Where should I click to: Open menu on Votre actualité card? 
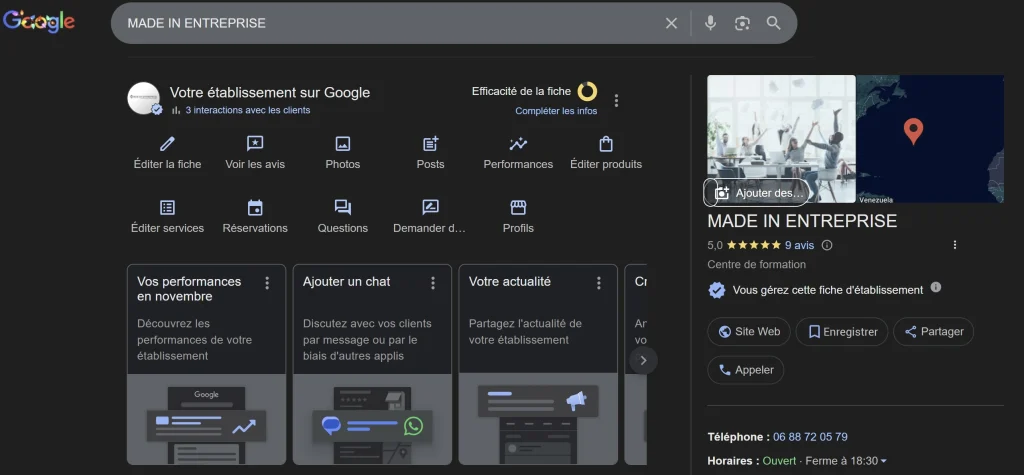(x=599, y=283)
